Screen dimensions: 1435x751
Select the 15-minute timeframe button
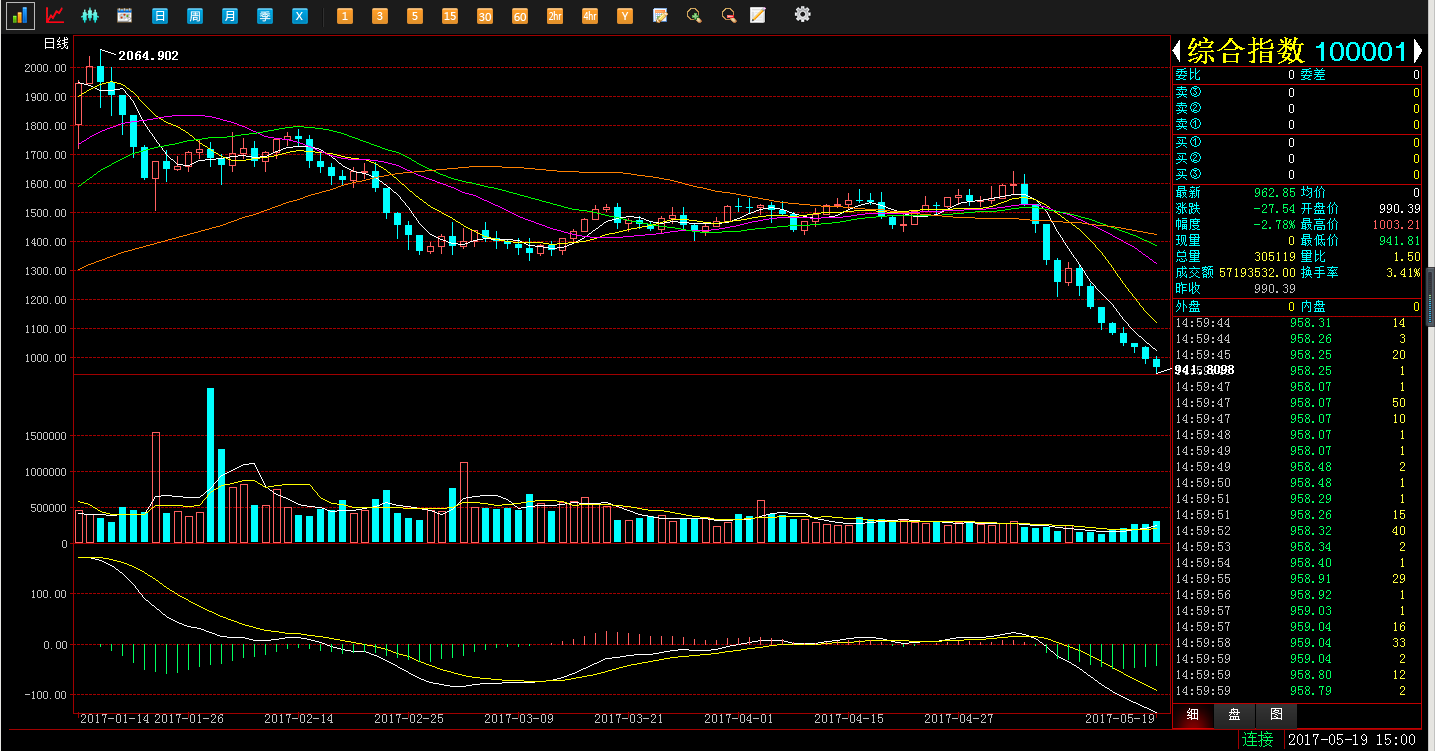pyautogui.click(x=450, y=16)
